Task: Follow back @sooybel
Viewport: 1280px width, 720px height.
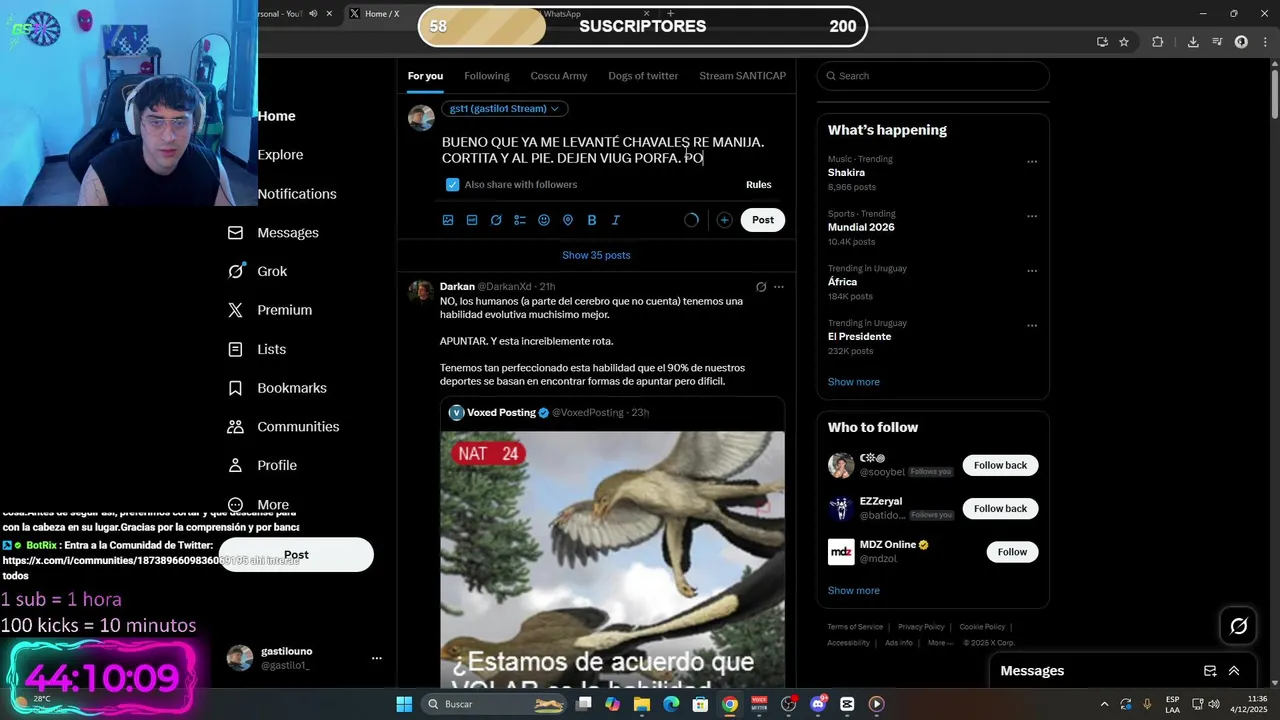Action: pyautogui.click(x=1000, y=465)
